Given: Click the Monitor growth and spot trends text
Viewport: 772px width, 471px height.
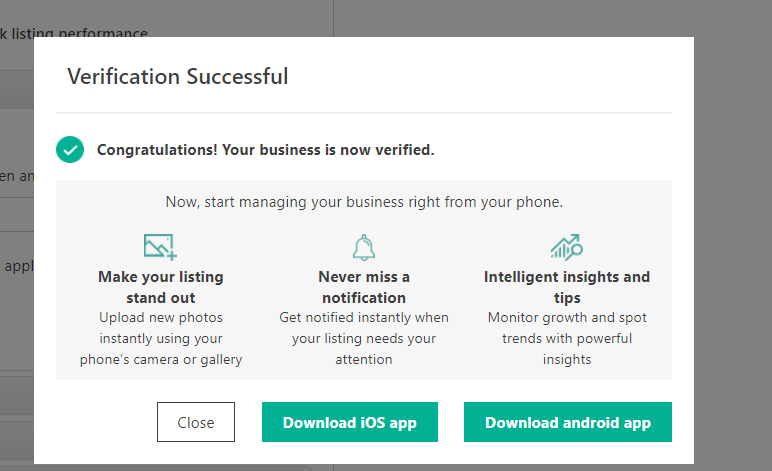Looking at the screenshot, I should click(567, 339).
